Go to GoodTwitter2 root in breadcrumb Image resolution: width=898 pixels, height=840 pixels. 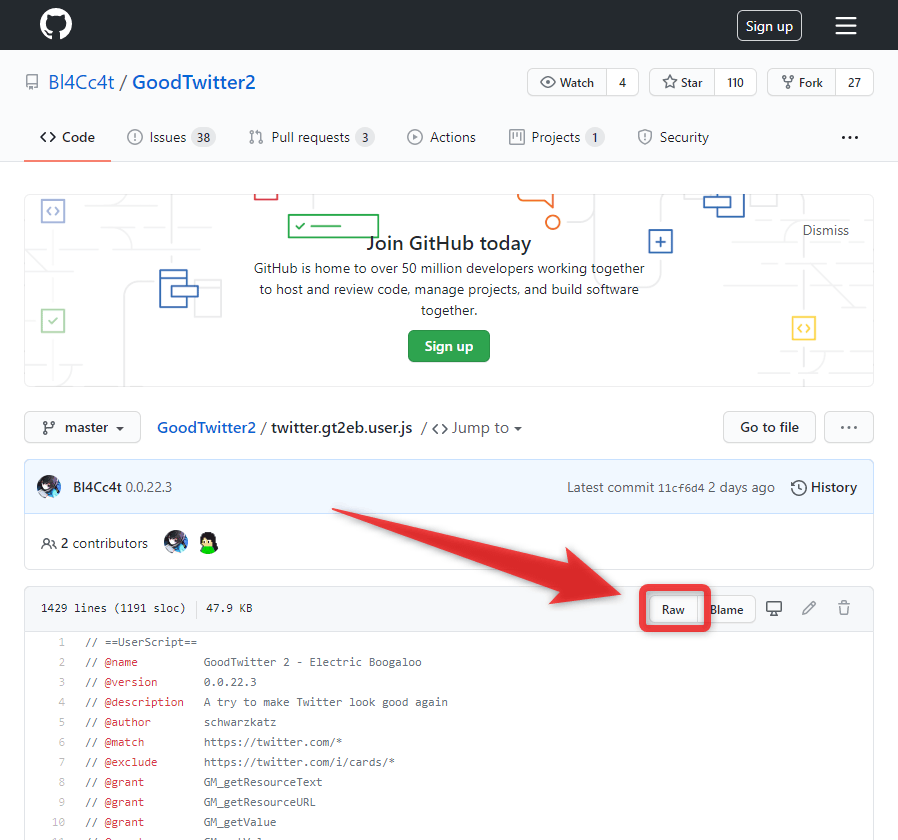[206, 428]
